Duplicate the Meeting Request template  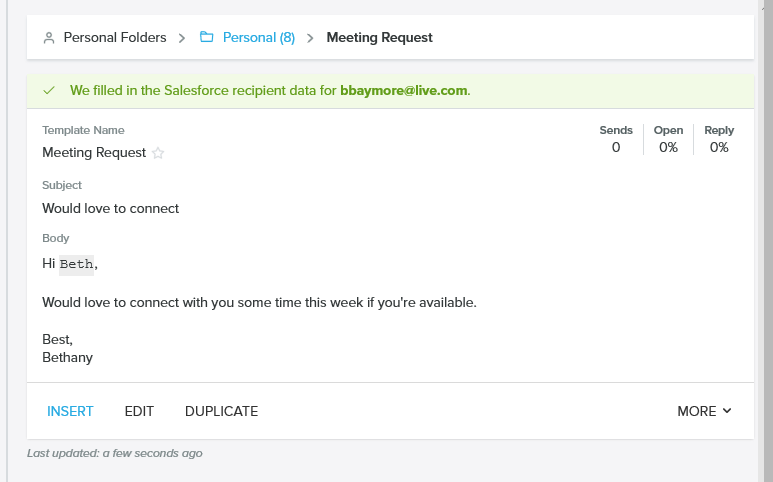221,411
